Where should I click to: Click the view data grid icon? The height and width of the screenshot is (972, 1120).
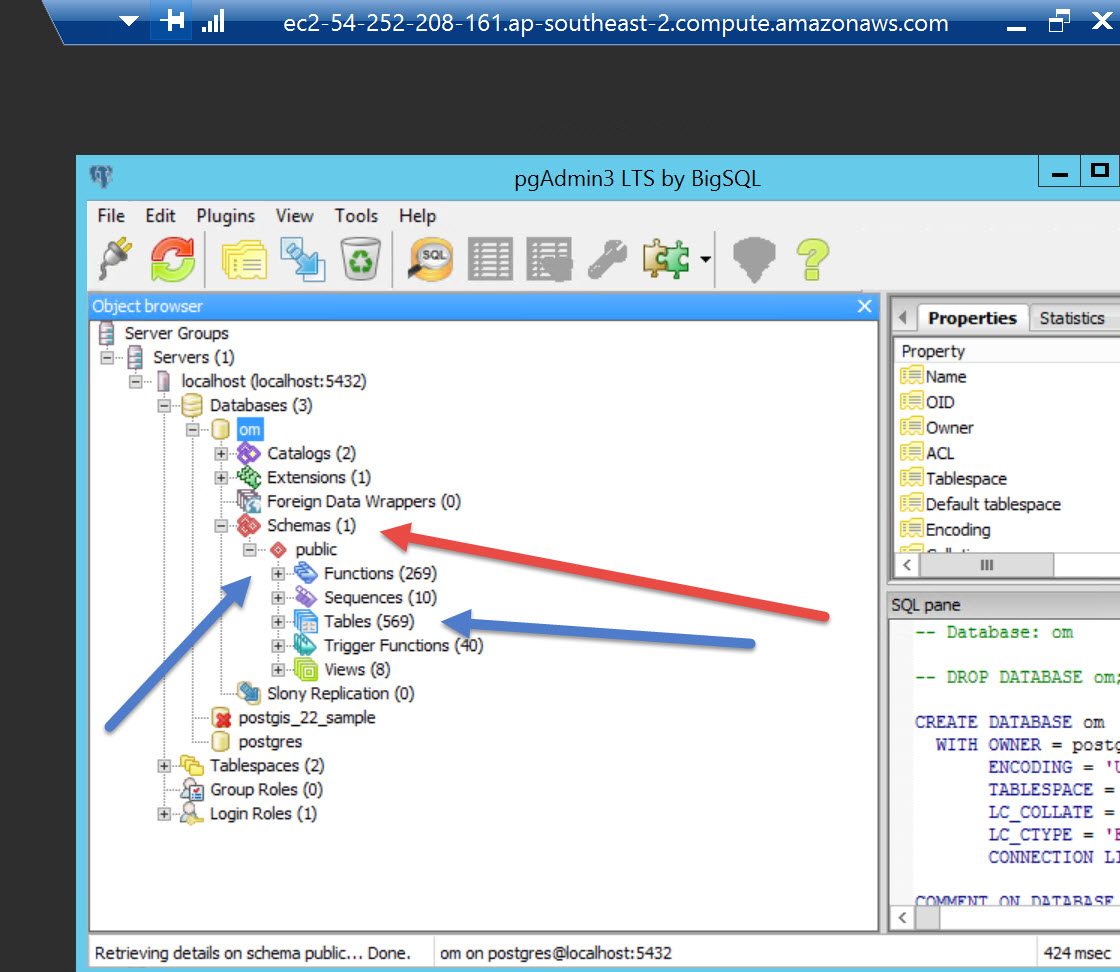tap(490, 260)
